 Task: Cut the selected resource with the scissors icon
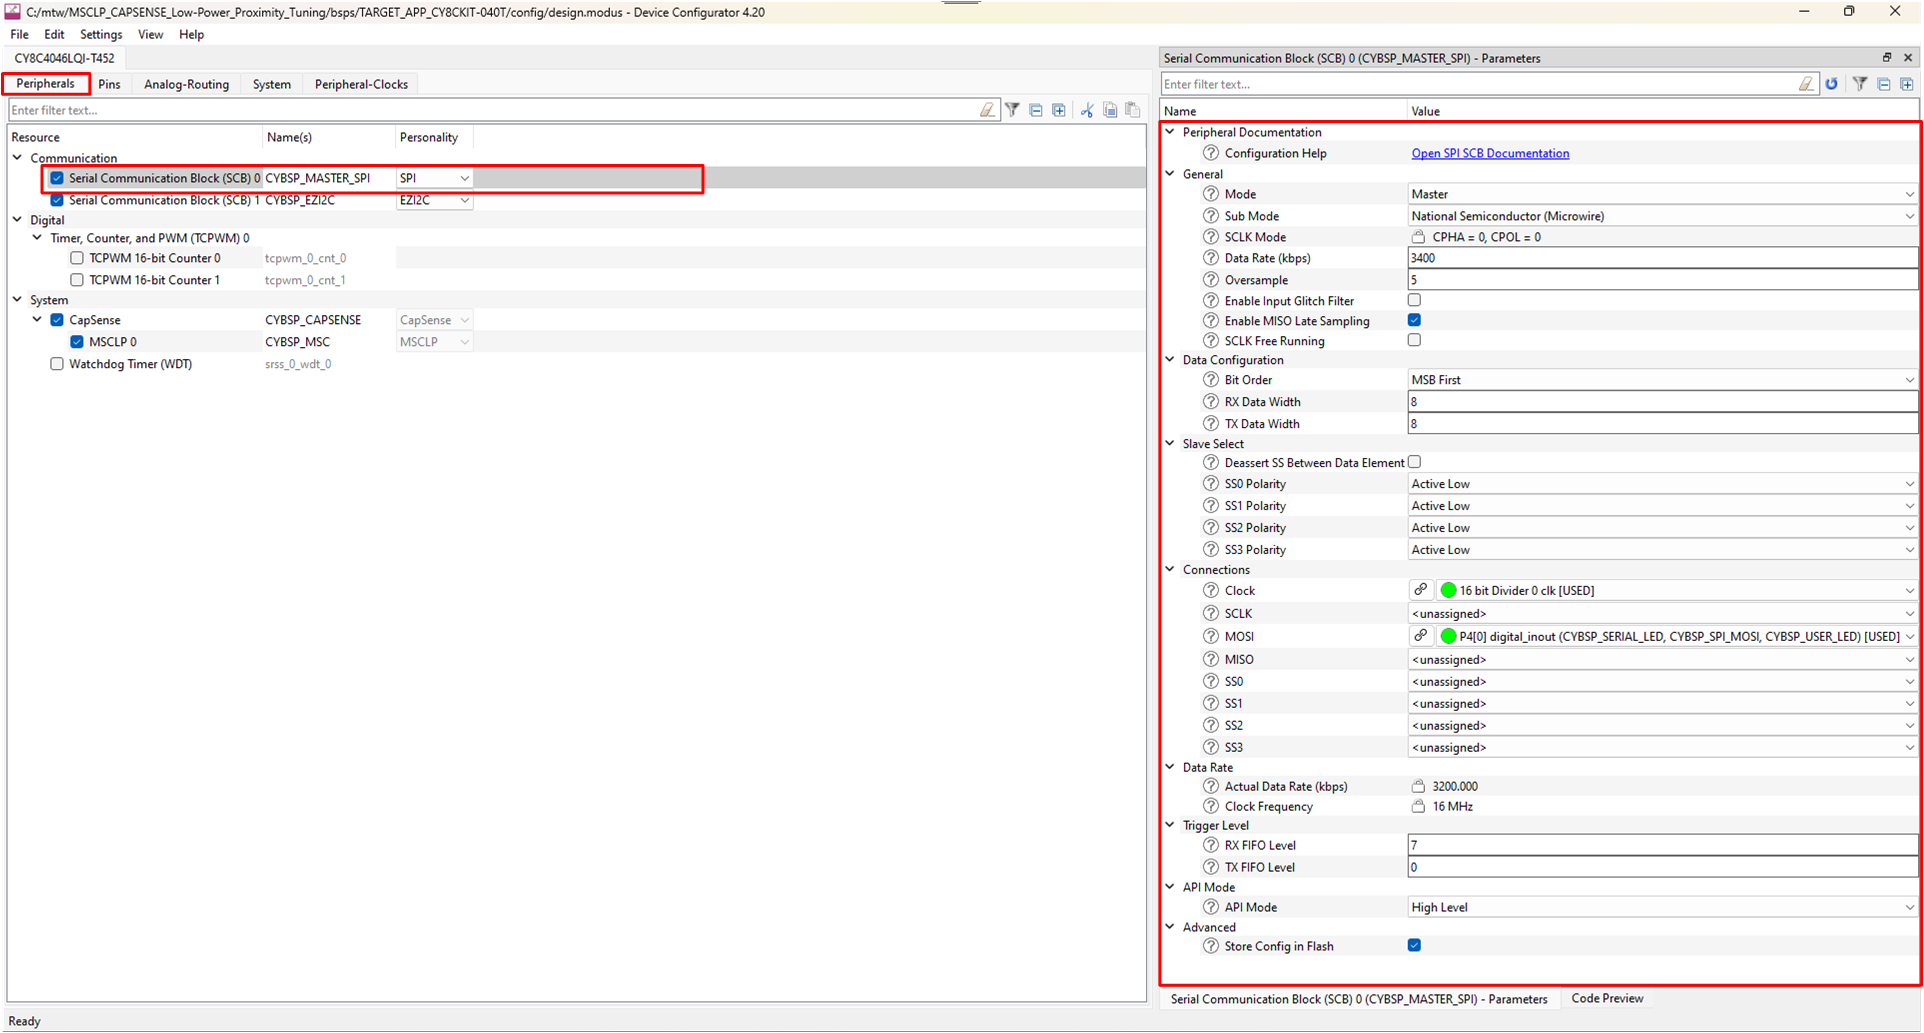click(1087, 110)
